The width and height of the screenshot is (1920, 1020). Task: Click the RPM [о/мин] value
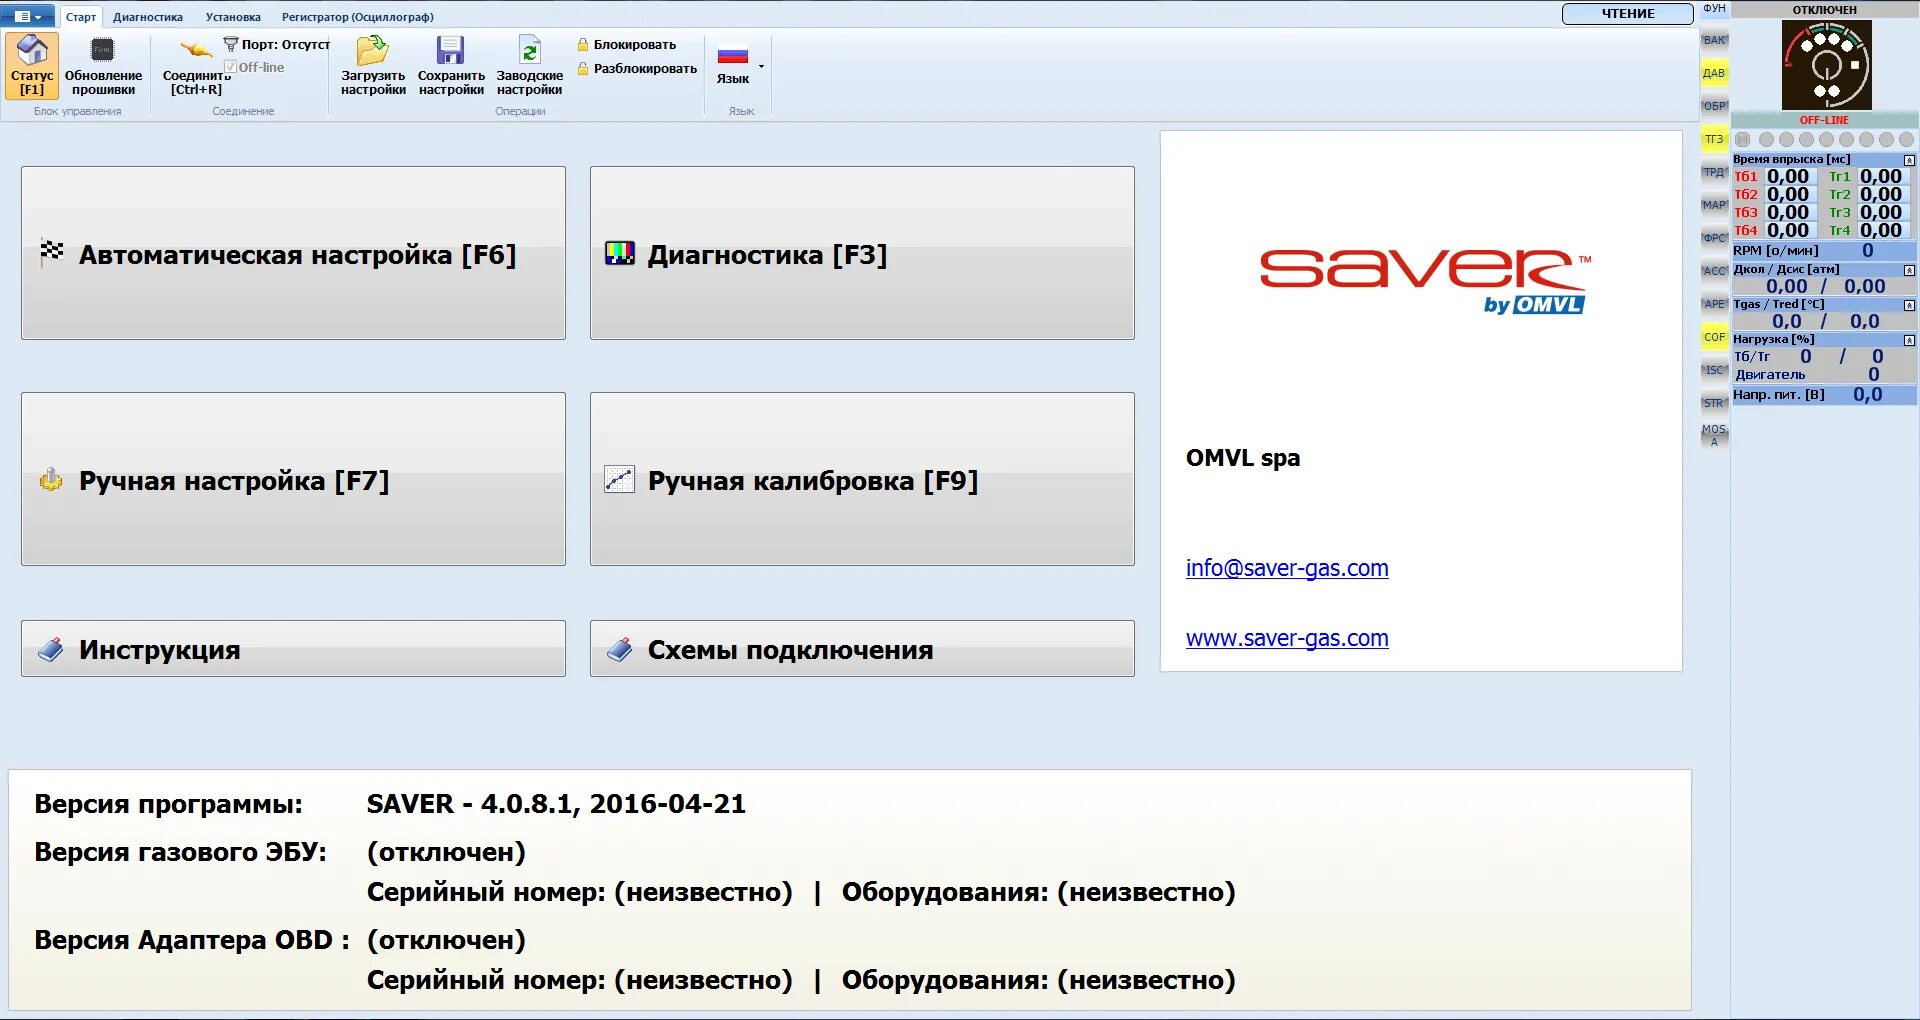[x=1868, y=251]
